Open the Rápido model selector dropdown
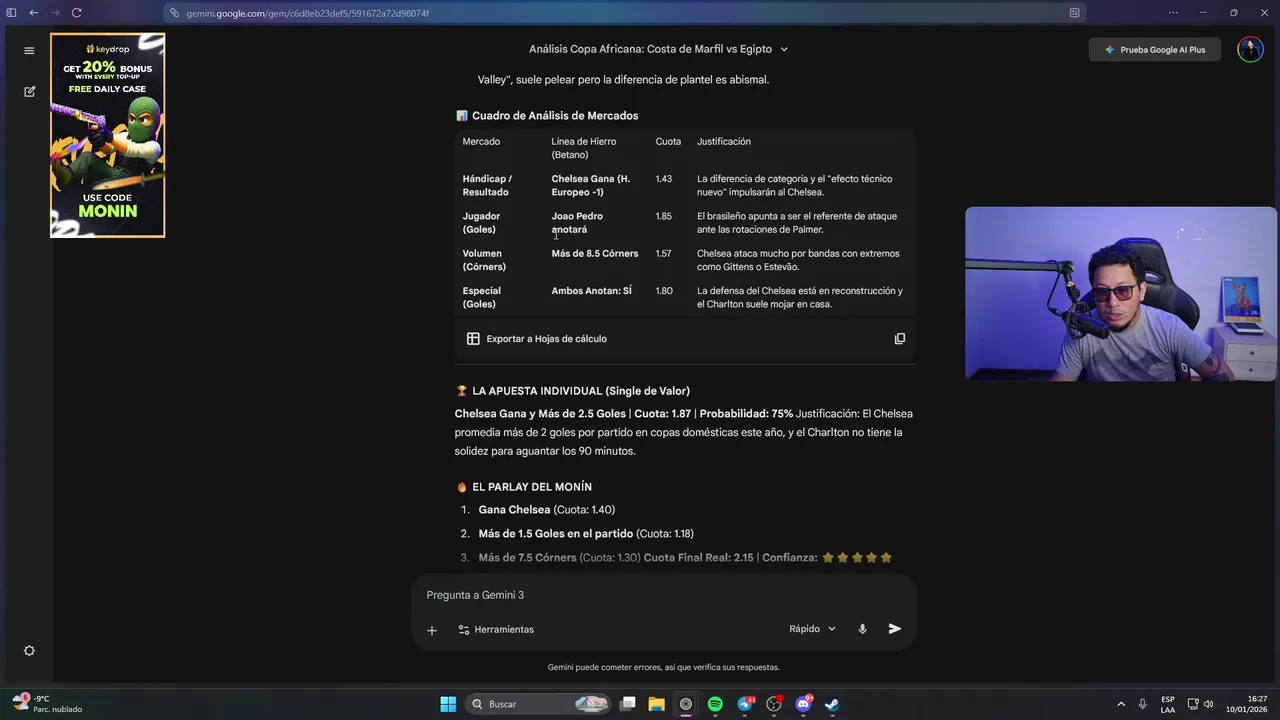This screenshot has width=1280, height=720. pos(812,629)
